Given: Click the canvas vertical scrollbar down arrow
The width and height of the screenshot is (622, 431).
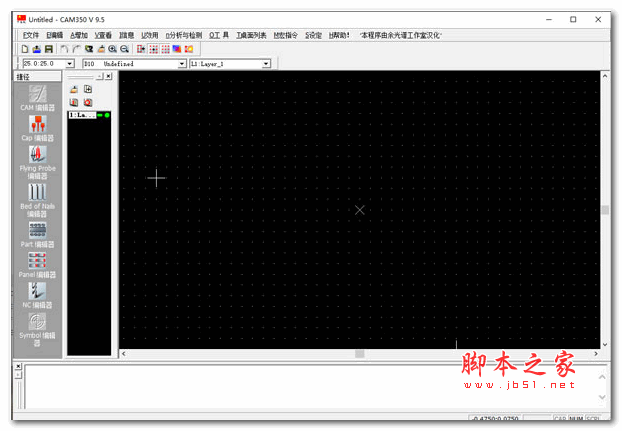Looking at the screenshot, I should tap(605, 345).
